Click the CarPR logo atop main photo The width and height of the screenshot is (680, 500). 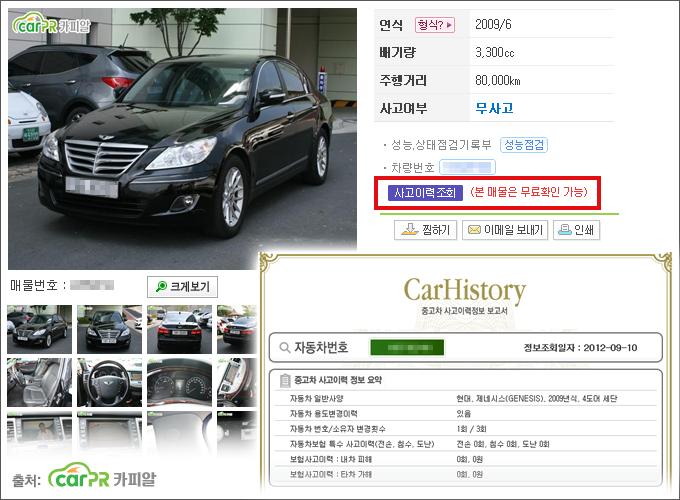(51, 24)
